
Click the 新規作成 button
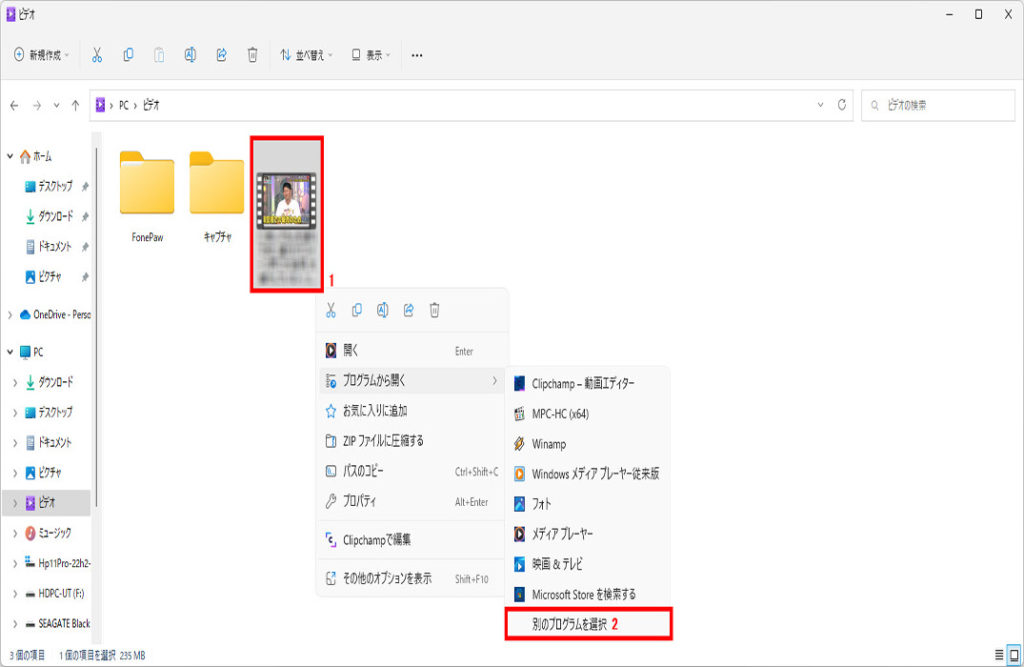click(x=41, y=55)
